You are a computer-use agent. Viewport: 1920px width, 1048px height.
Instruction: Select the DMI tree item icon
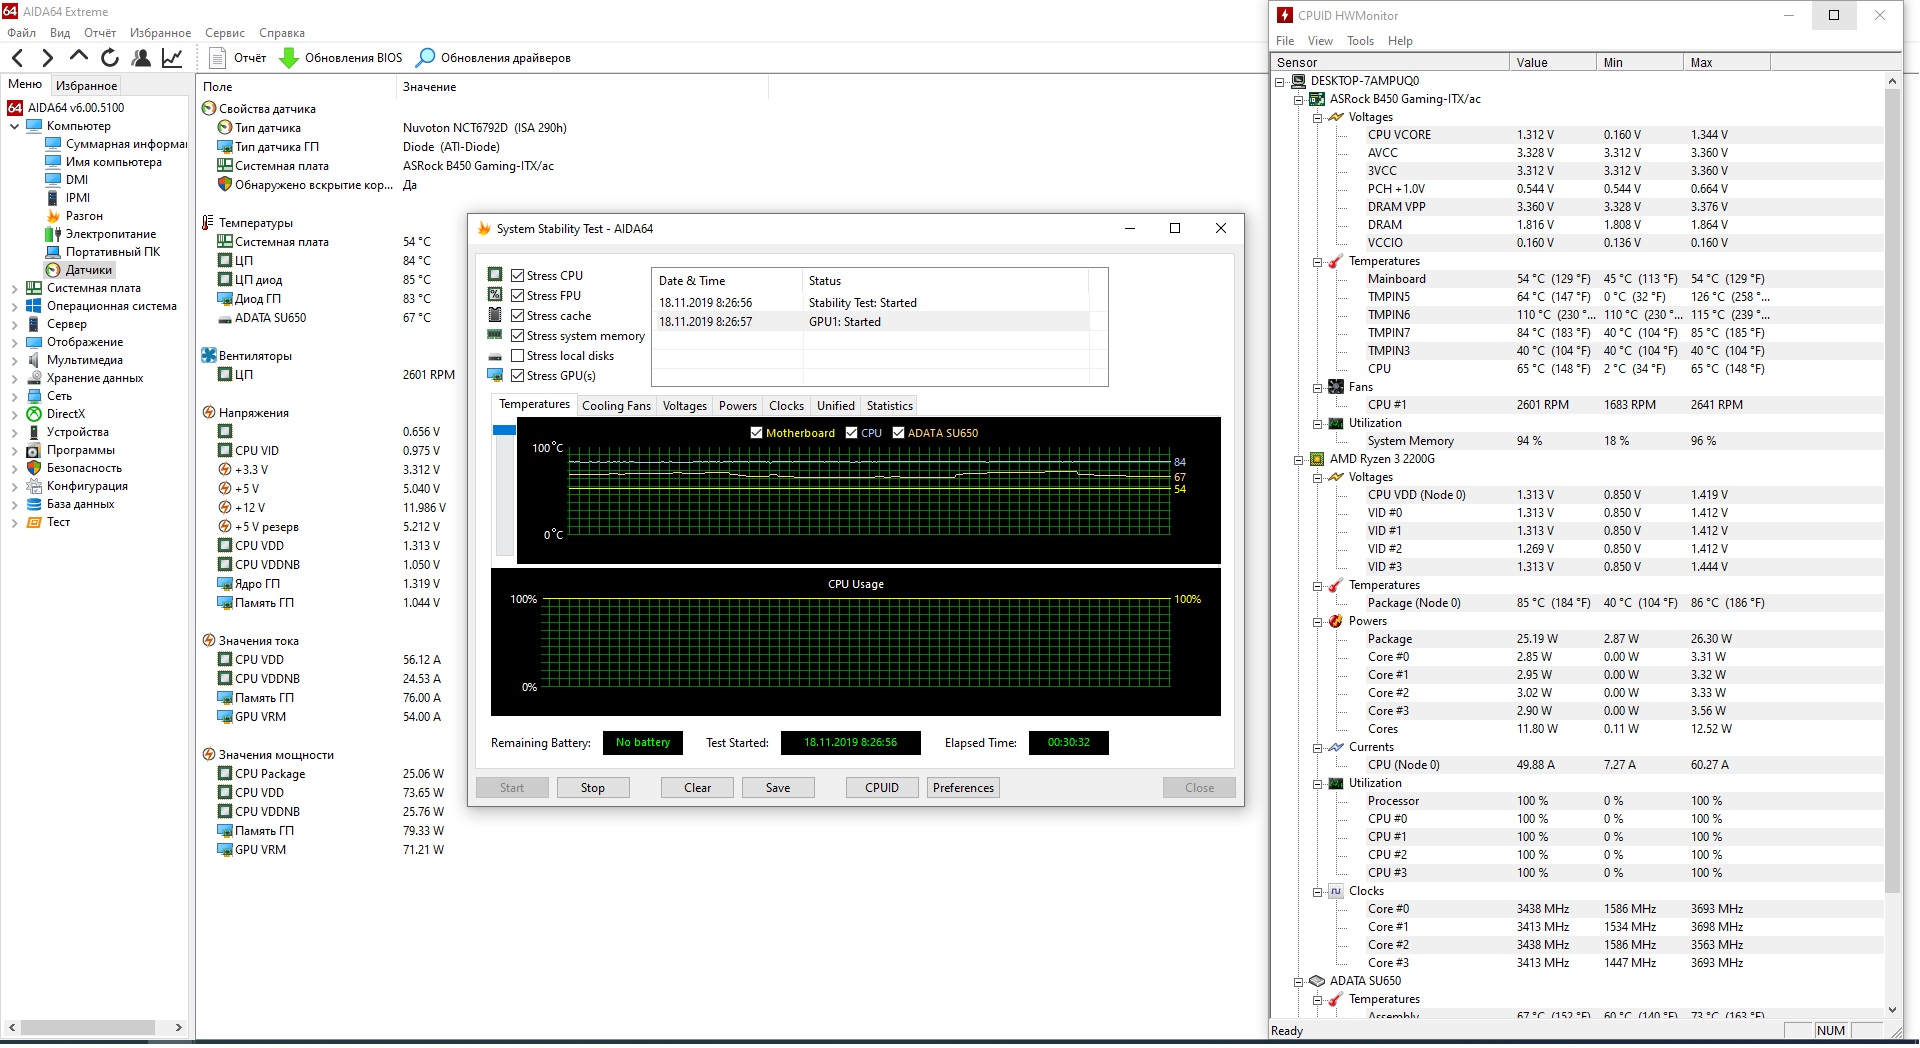pyautogui.click(x=53, y=180)
